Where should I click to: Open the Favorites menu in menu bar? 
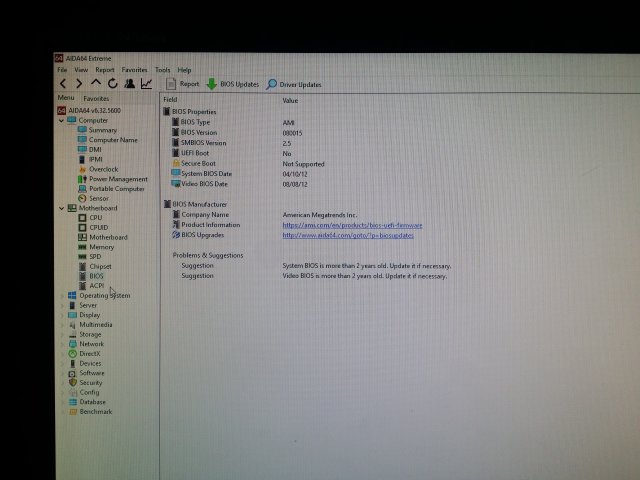(x=134, y=70)
